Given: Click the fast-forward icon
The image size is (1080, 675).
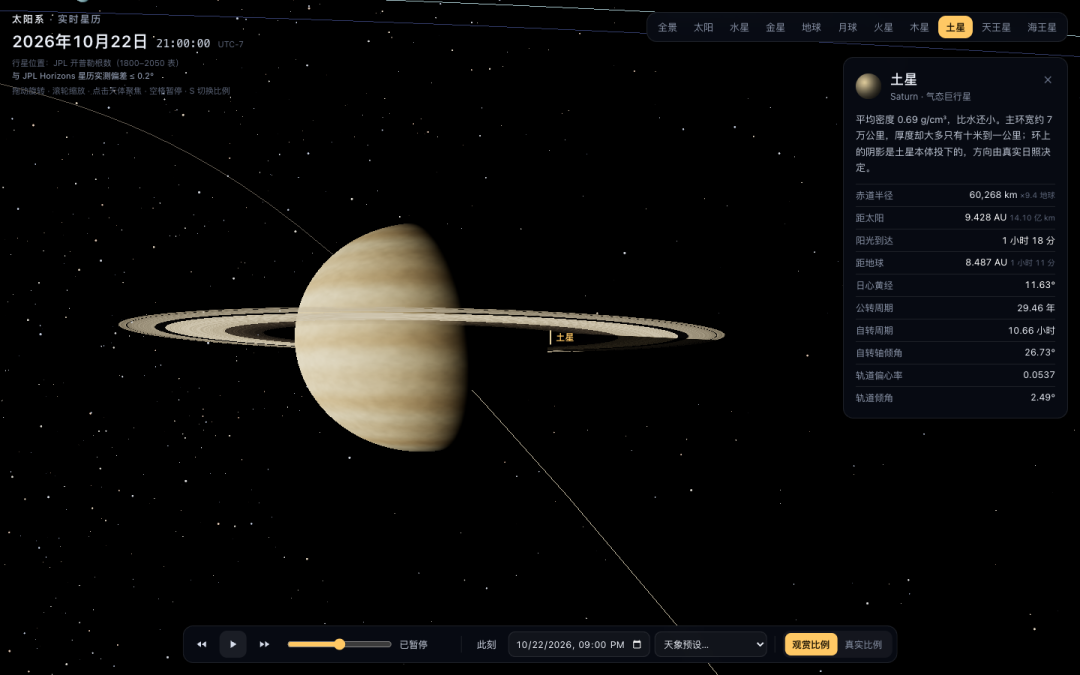Looking at the screenshot, I should (x=264, y=645).
